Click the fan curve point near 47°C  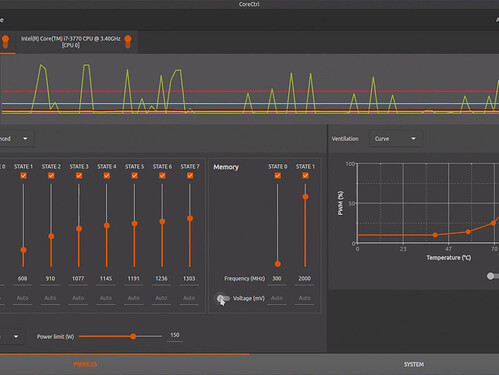click(435, 235)
